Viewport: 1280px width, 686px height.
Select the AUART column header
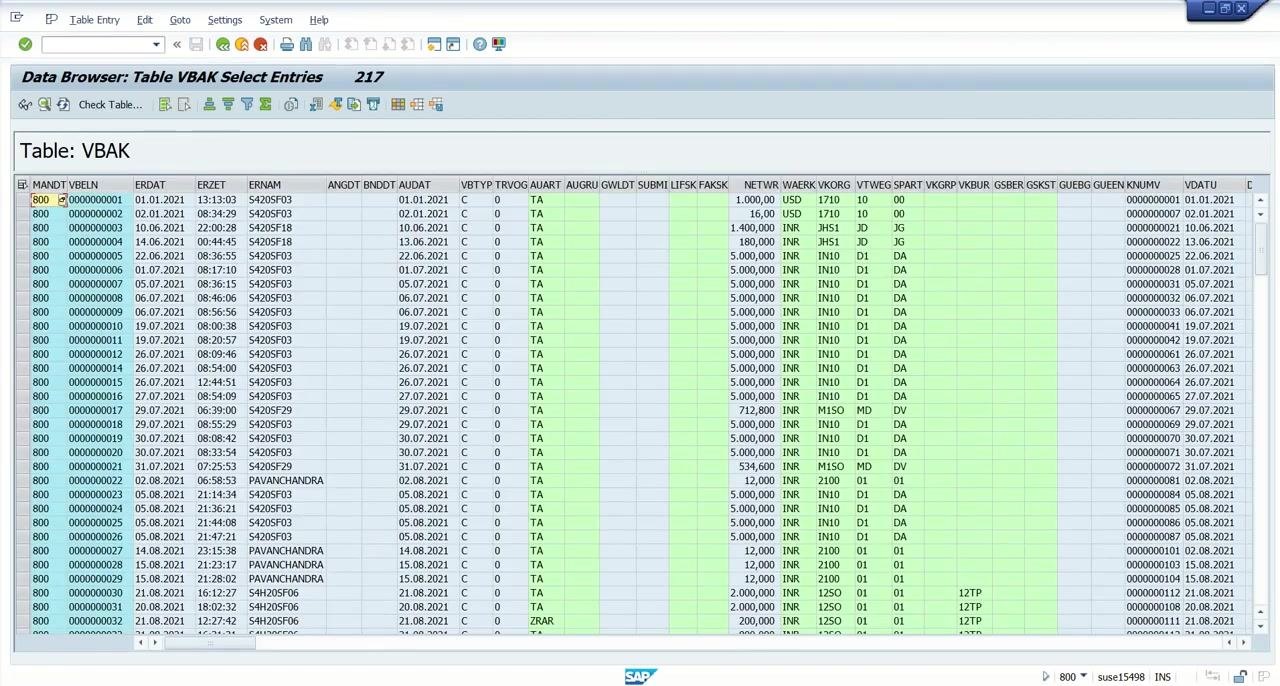(x=546, y=185)
